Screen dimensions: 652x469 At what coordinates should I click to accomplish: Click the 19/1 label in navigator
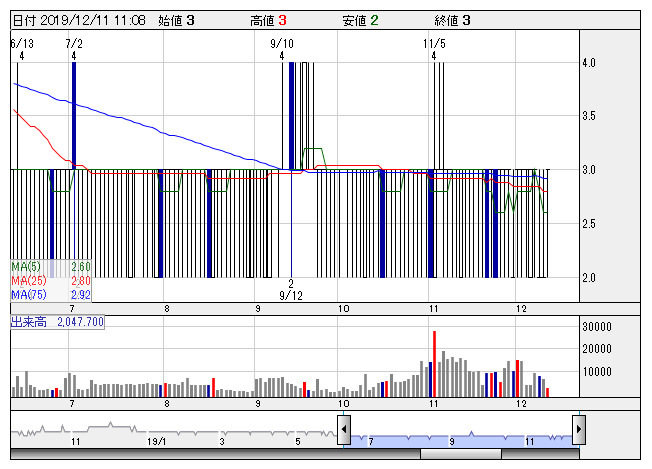pyautogui.click(x=155, y=441)
